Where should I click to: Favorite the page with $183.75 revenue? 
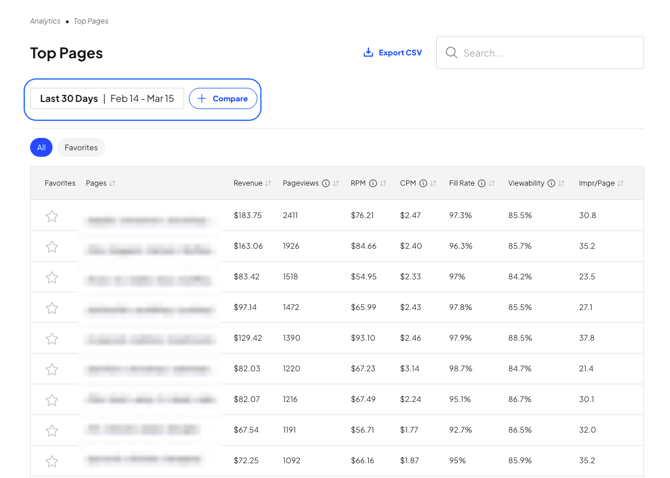52,216
